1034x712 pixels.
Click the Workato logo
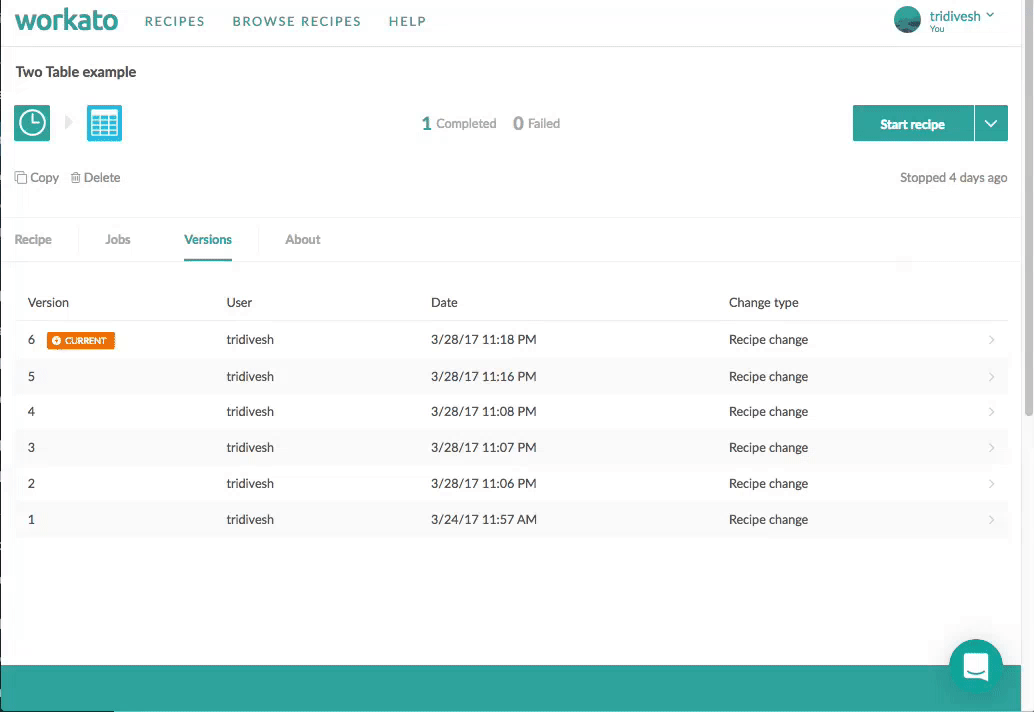[66, 20]
